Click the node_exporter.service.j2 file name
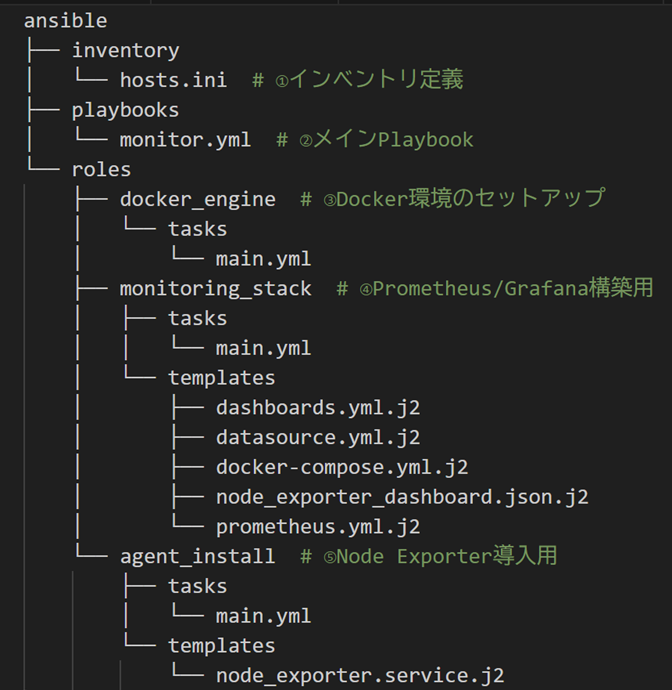 tap(360, 676)
